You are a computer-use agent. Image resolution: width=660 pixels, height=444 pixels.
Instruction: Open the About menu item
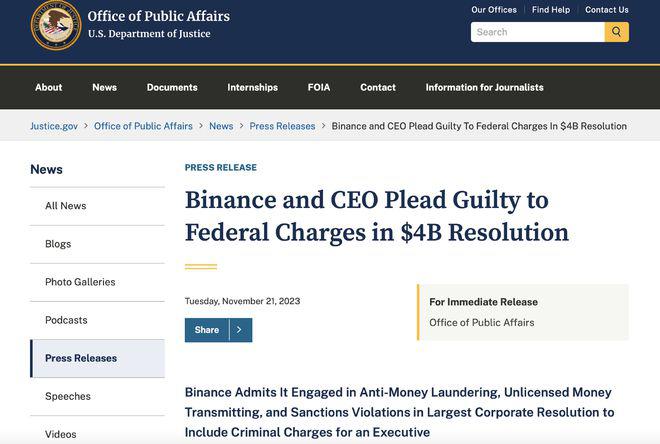(x=49, y=87)
